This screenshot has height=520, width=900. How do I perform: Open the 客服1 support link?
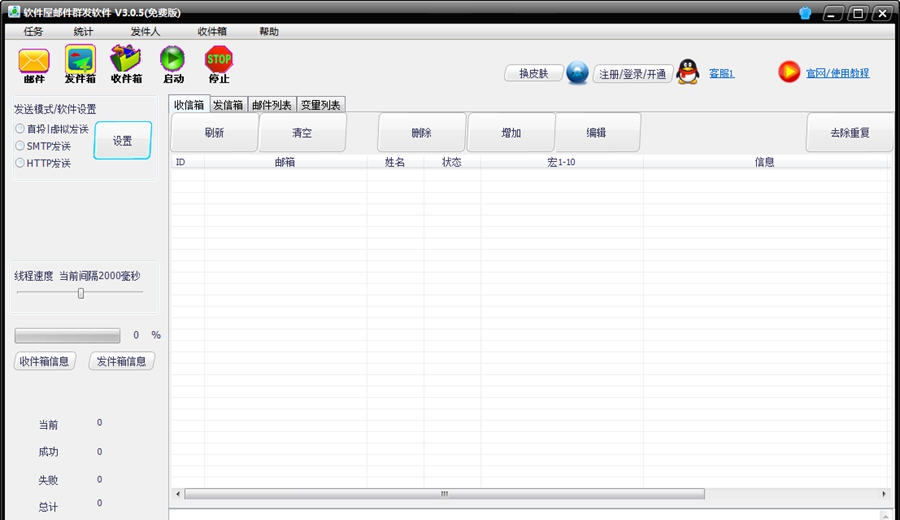tap(721, 73)
